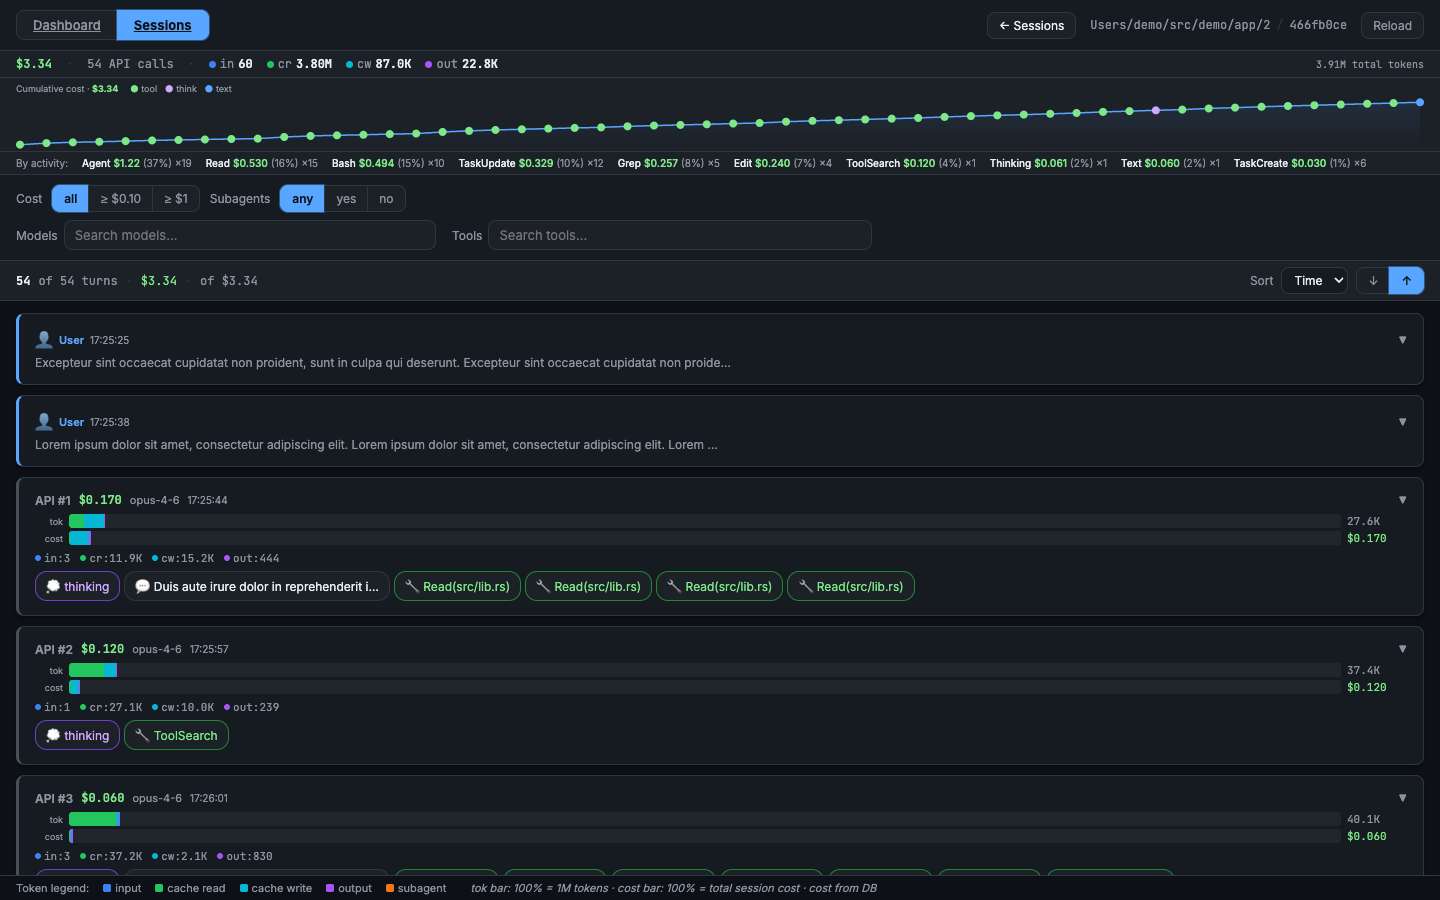
Task: Click the path Users/demo/src/demo/app/2
Action: (x=1180, y=25)
